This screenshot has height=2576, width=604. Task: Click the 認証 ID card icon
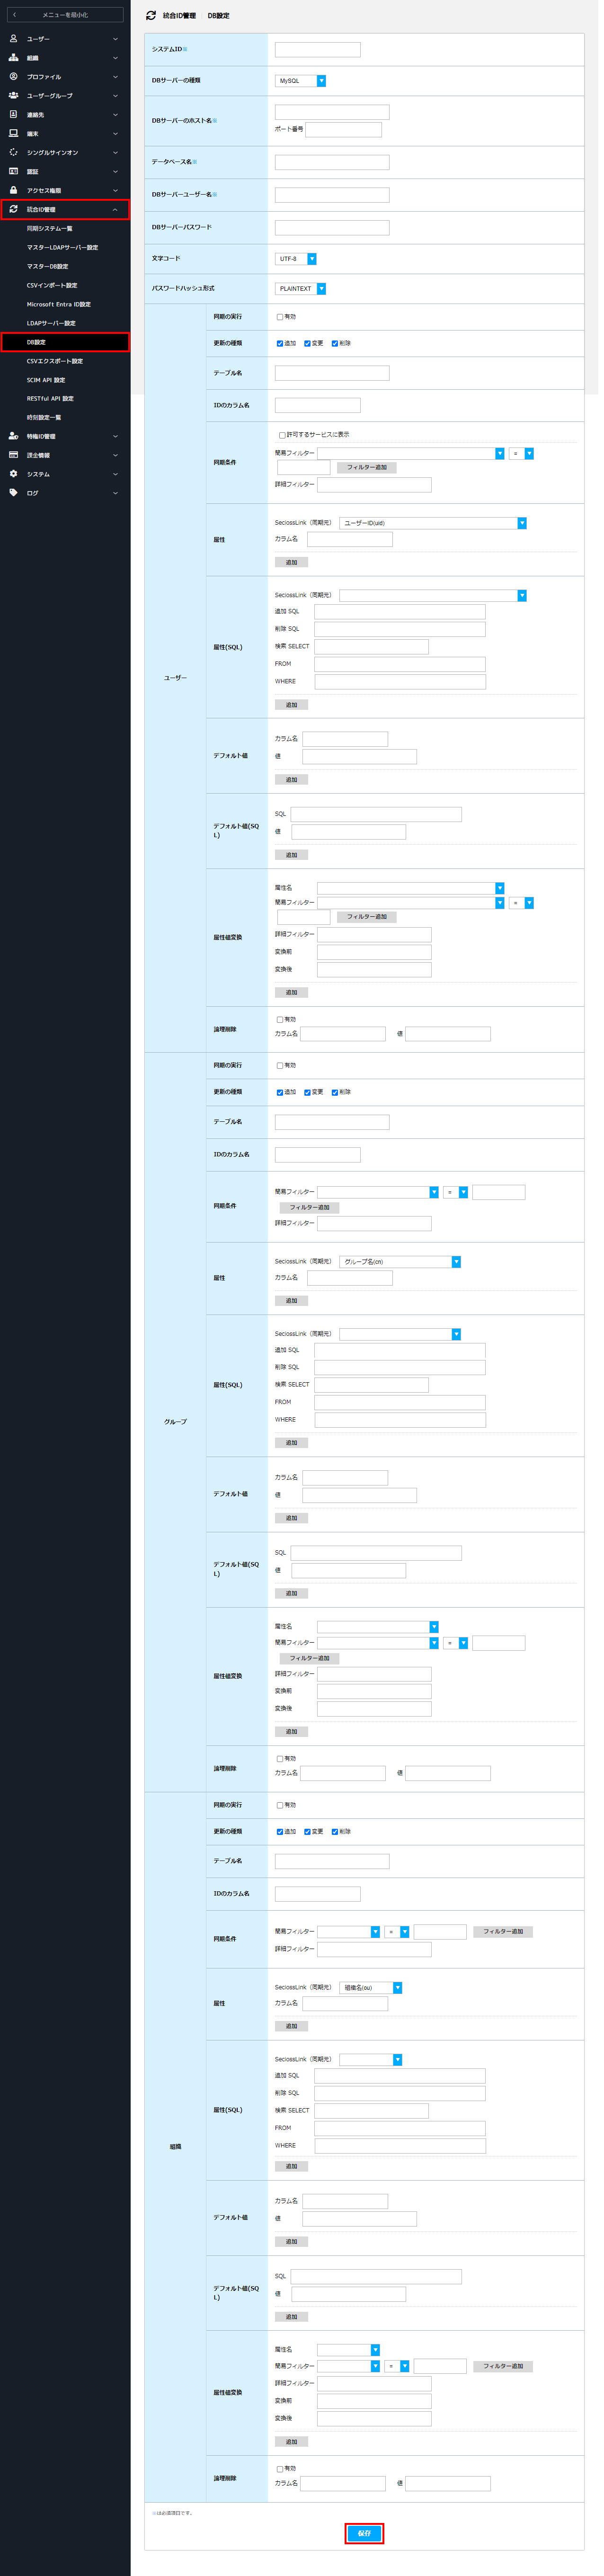tap(13, 172)
